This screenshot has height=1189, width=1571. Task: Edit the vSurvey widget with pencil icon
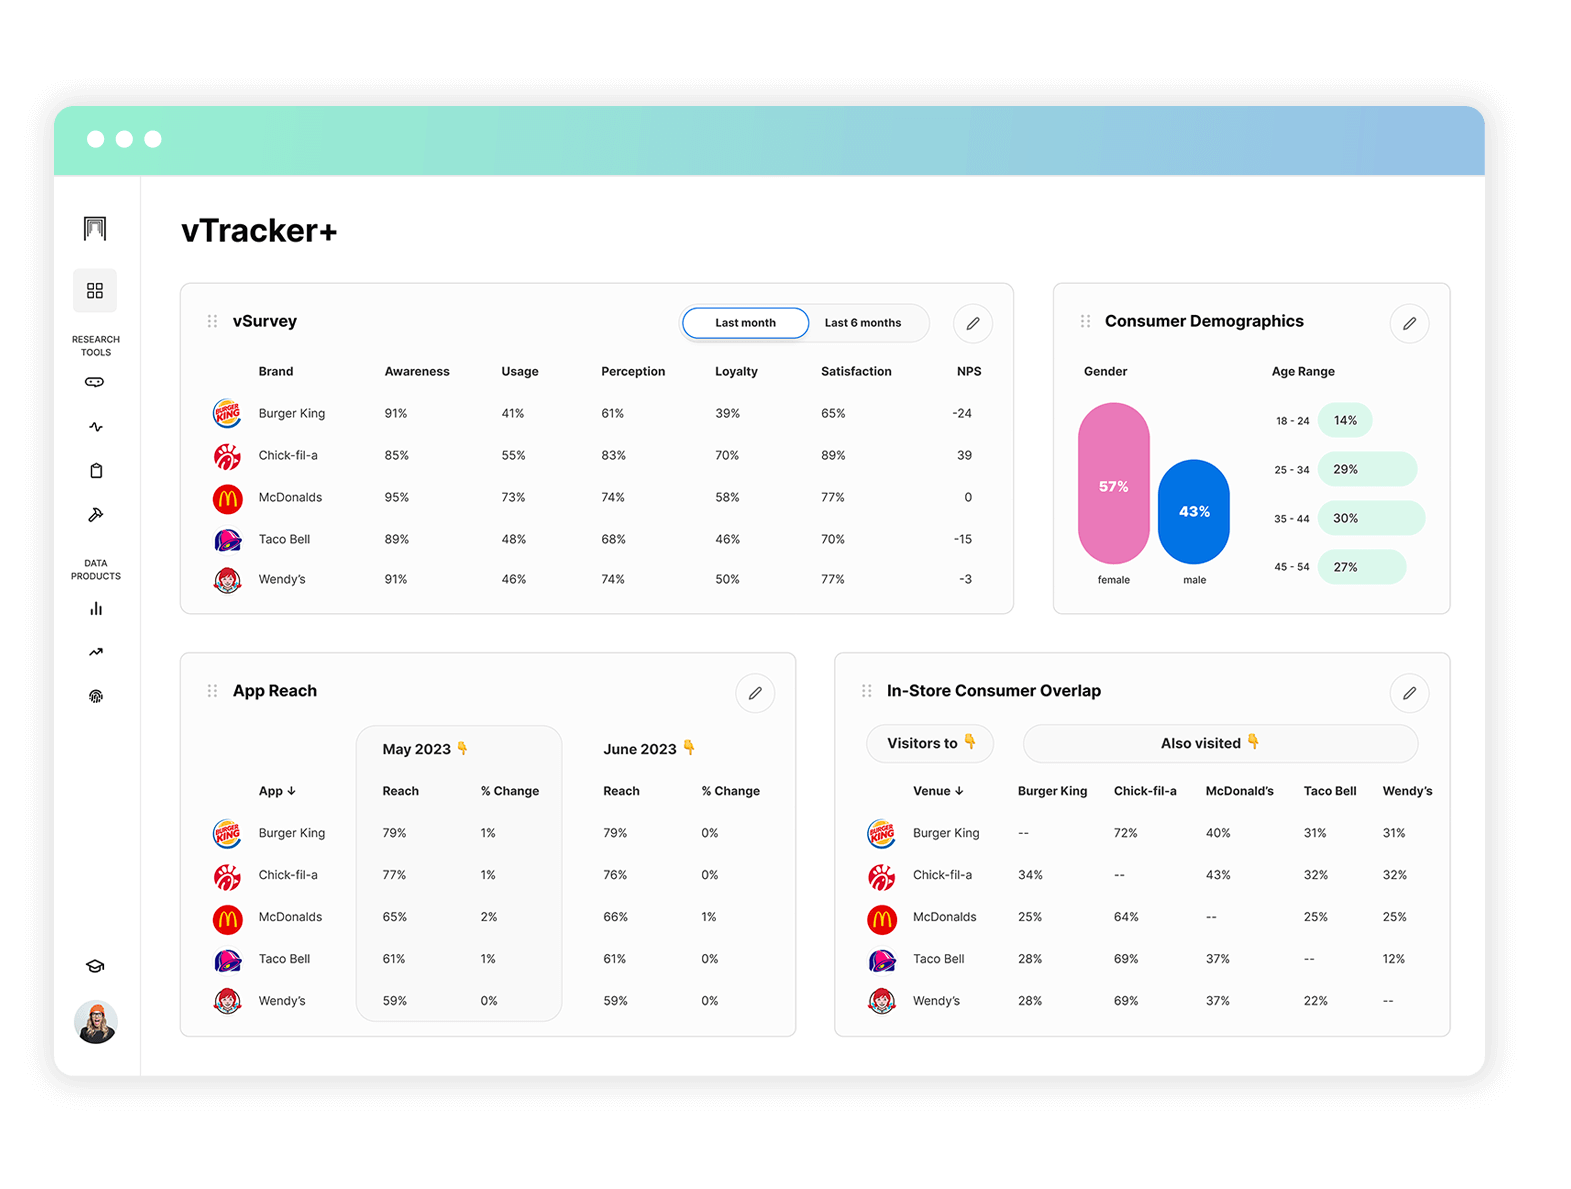pos(973,323)
